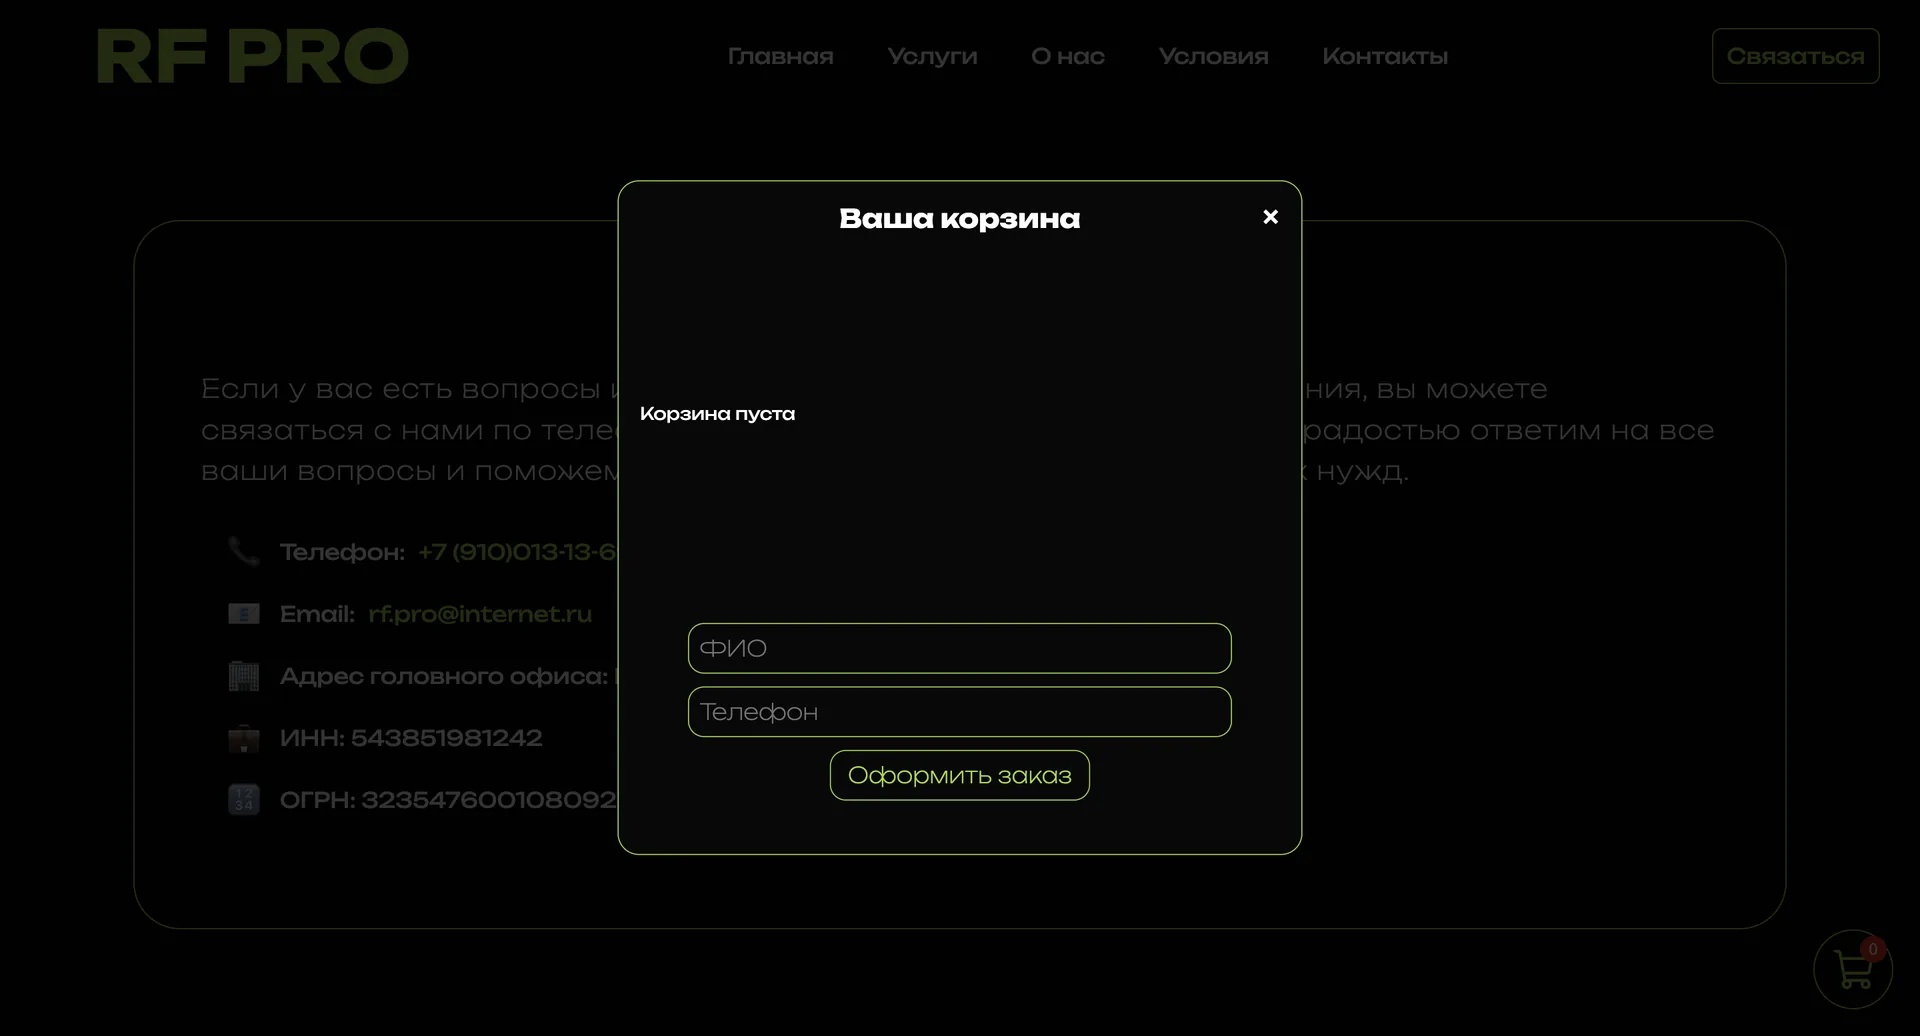Click the Корзина пуста message
The image size is (1920, 1036).
[x=717, y=414]
